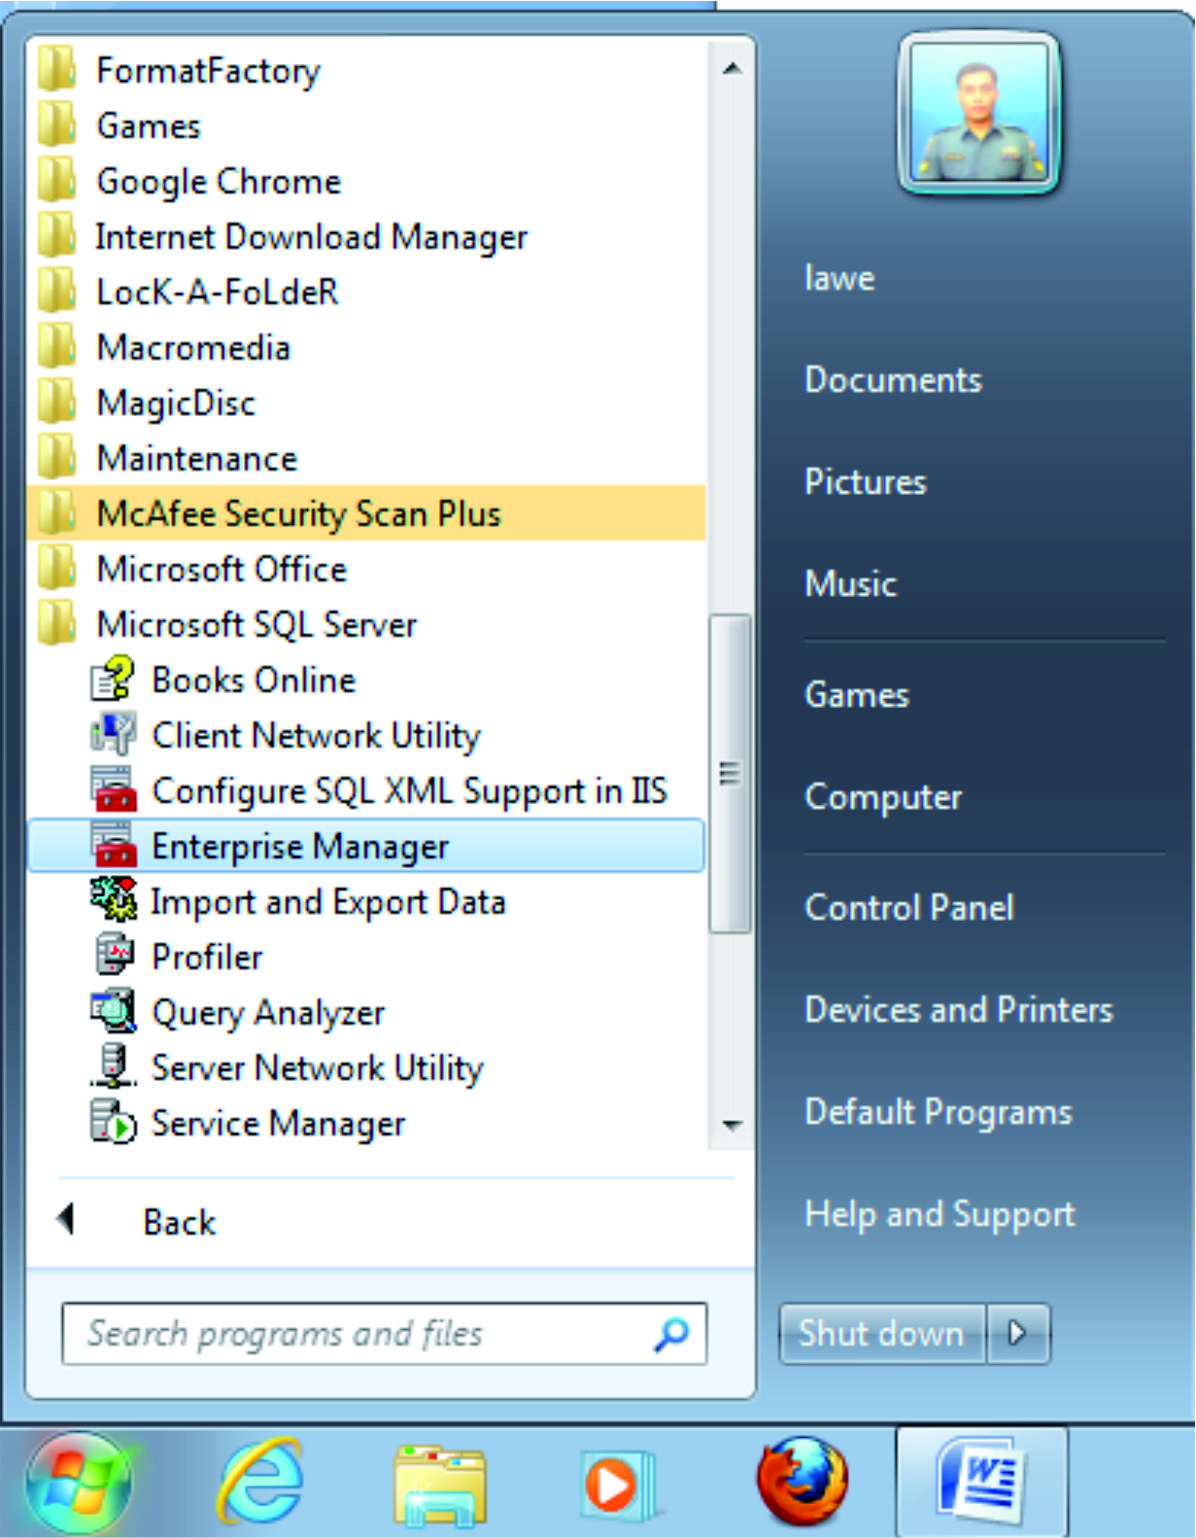This screenshot has height=1538, width=1196.
Task: Click the Internet Download Manager folder icon
Action: [x=57, y=236]
